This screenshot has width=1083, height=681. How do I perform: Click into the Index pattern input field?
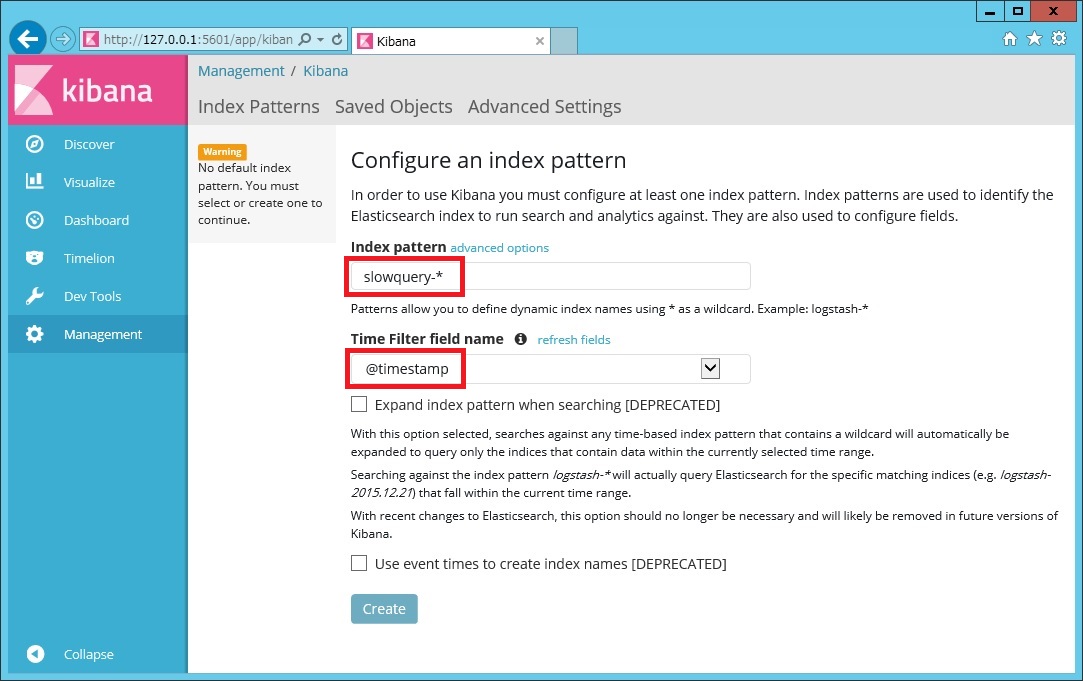550,276
